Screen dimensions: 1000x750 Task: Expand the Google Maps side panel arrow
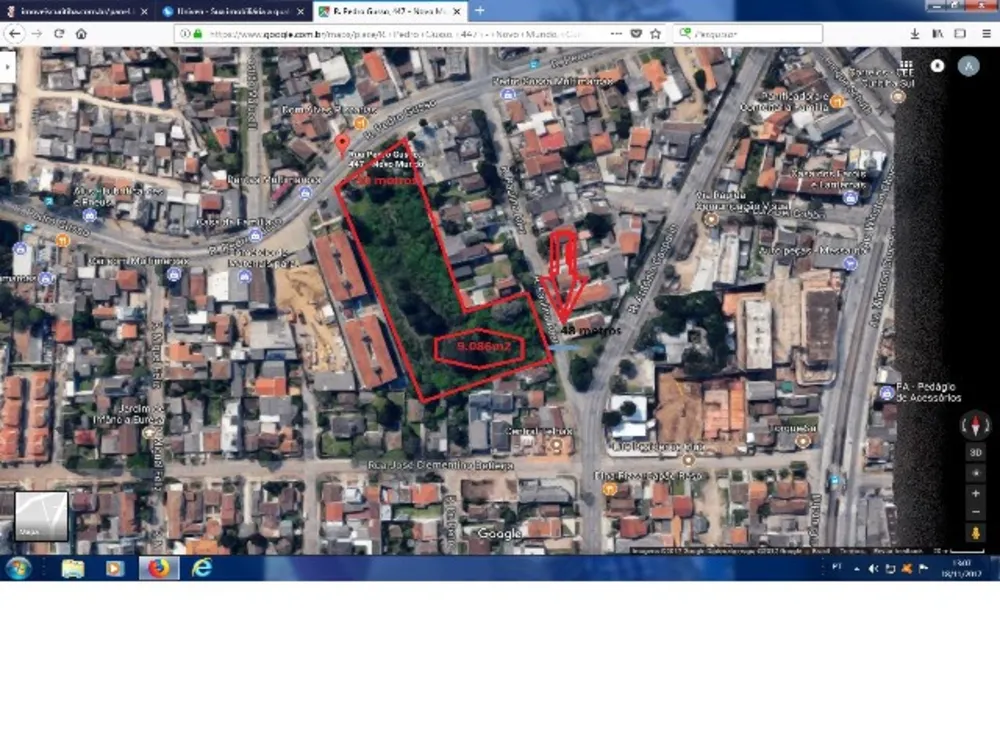[x=7, y=66]
